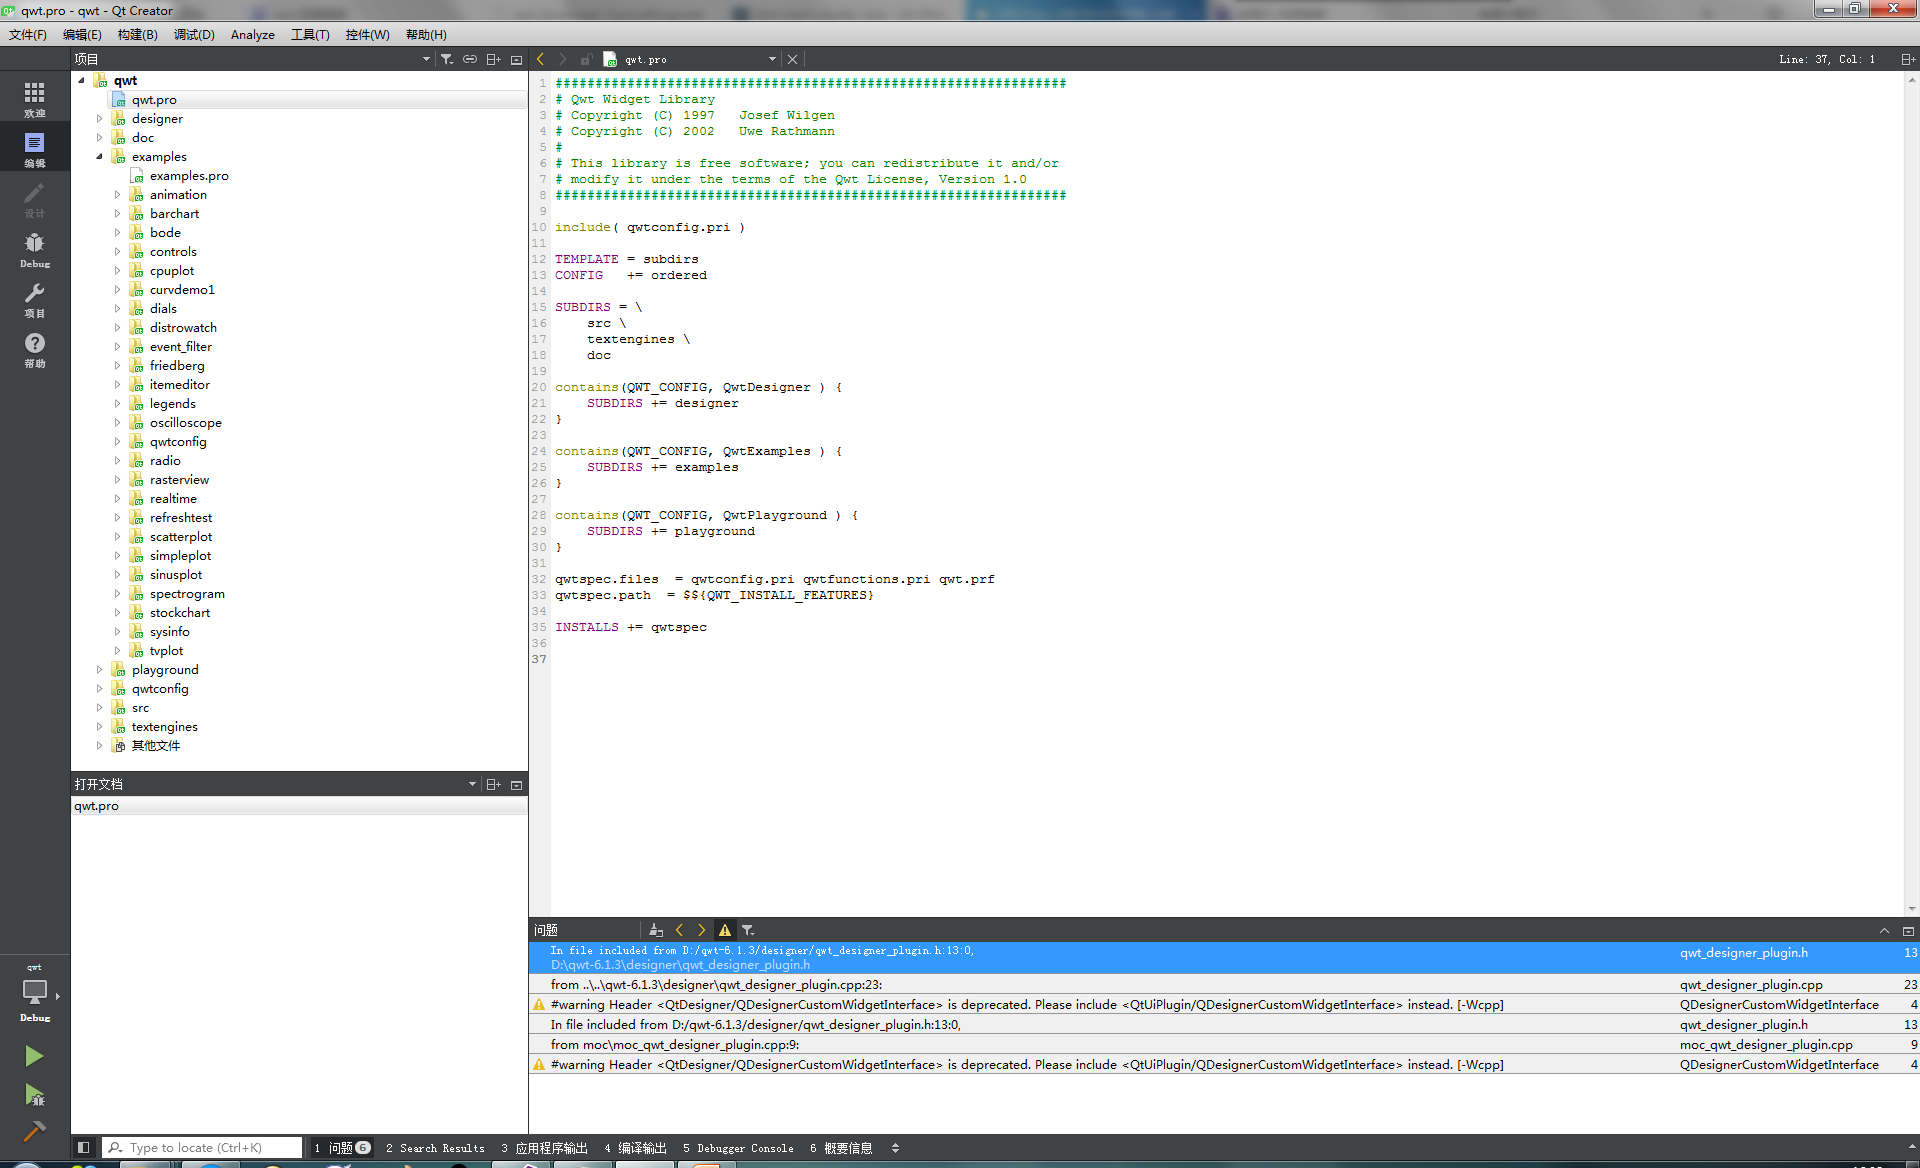Click the warning filter icon in Issues toolbar
This screenshot has width=1920, height=1168.
point(723,931)
